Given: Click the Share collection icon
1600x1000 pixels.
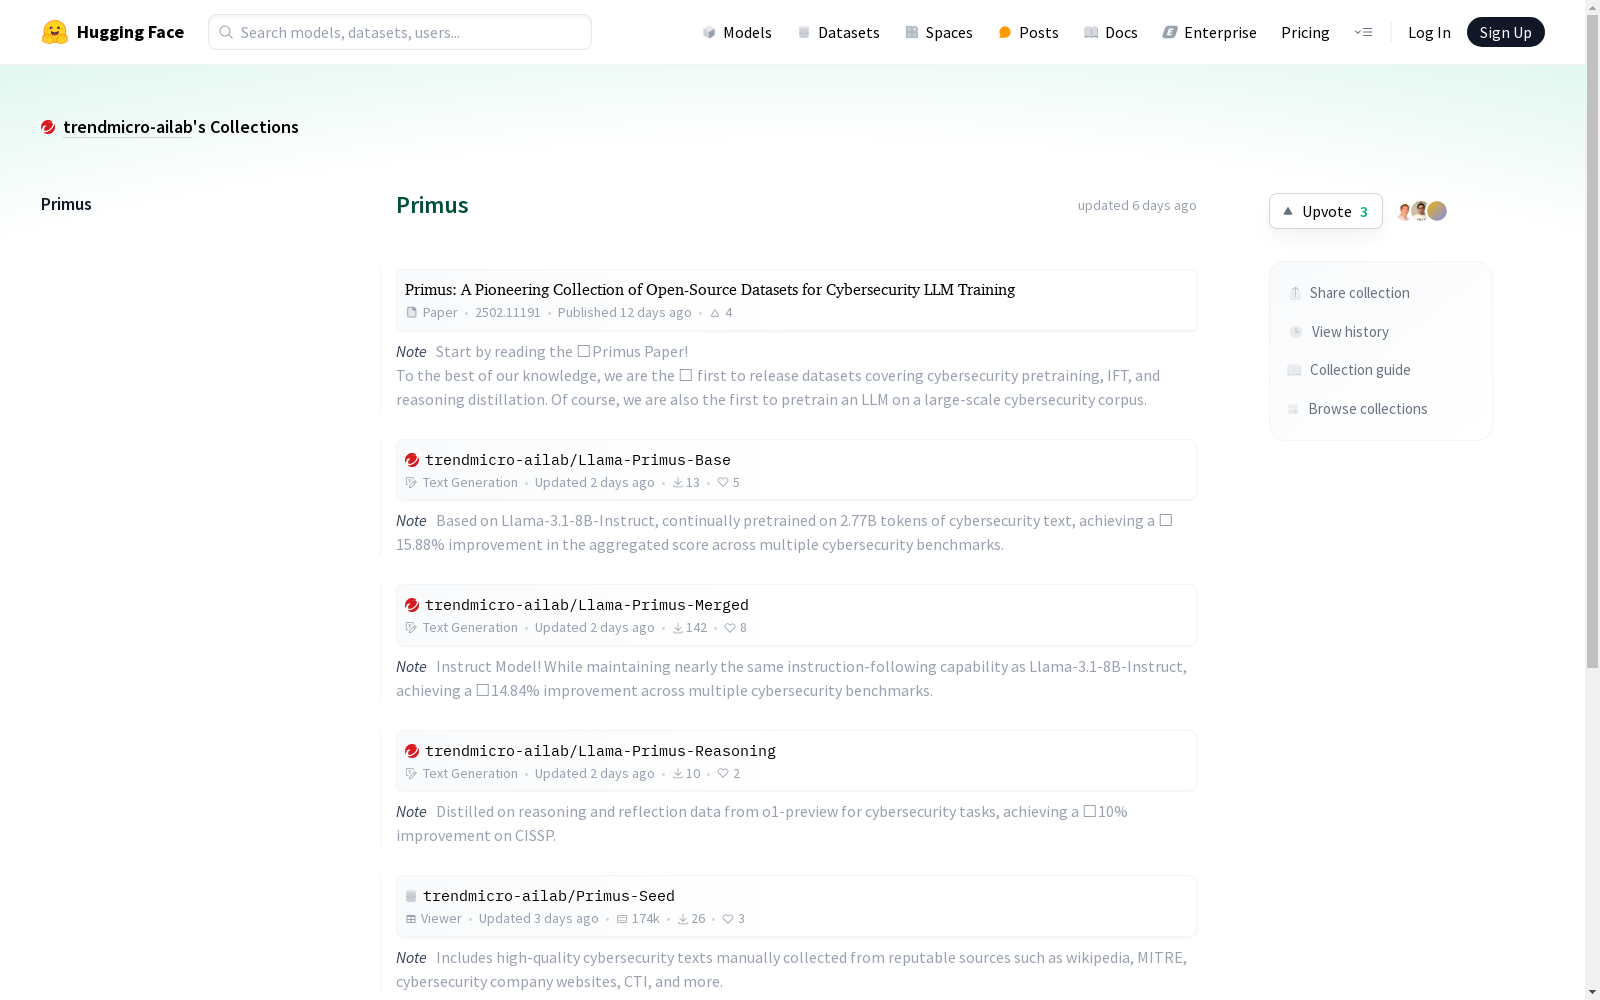Looking at the screenshot, I should [x=1295, y=293].
